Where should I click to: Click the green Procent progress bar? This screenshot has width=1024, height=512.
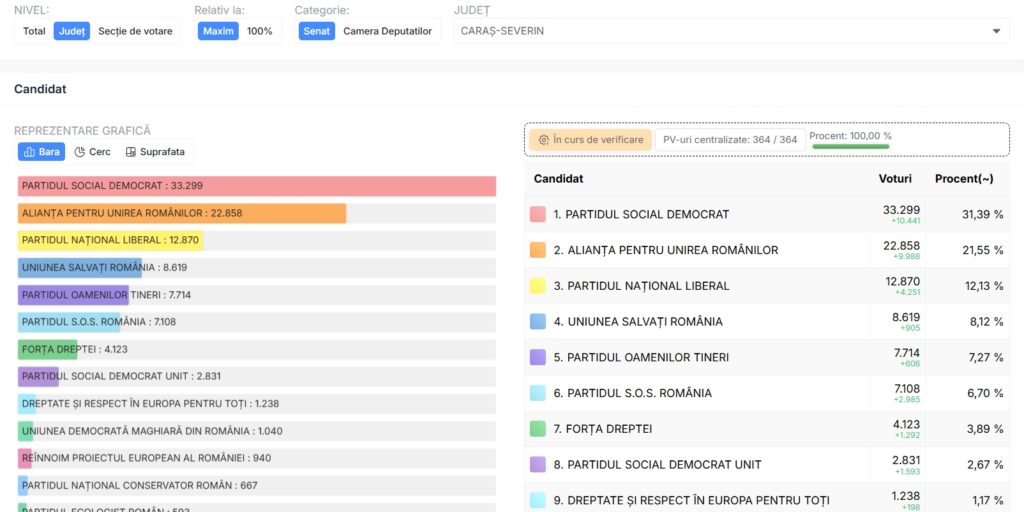[x=850, y=147]
